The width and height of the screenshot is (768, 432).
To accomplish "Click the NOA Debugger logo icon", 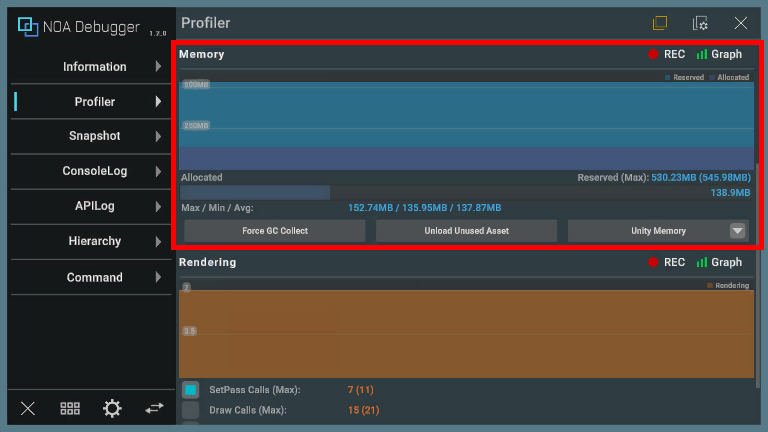I will [28, 27].
